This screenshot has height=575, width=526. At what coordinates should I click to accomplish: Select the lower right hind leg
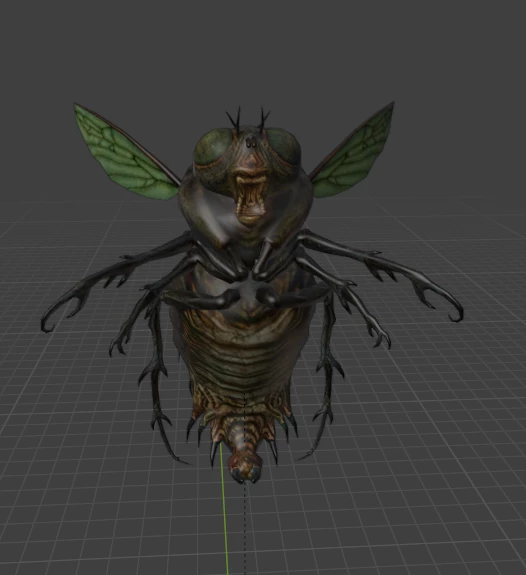pyautogui.click(x=323, y=396)
